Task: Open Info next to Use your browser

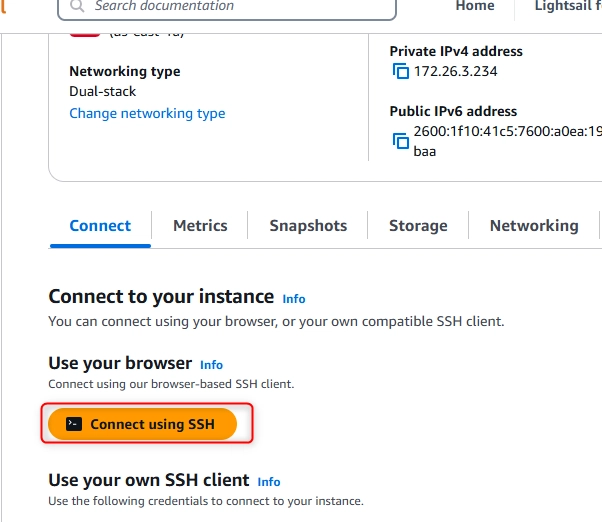Action: (211, 365)
